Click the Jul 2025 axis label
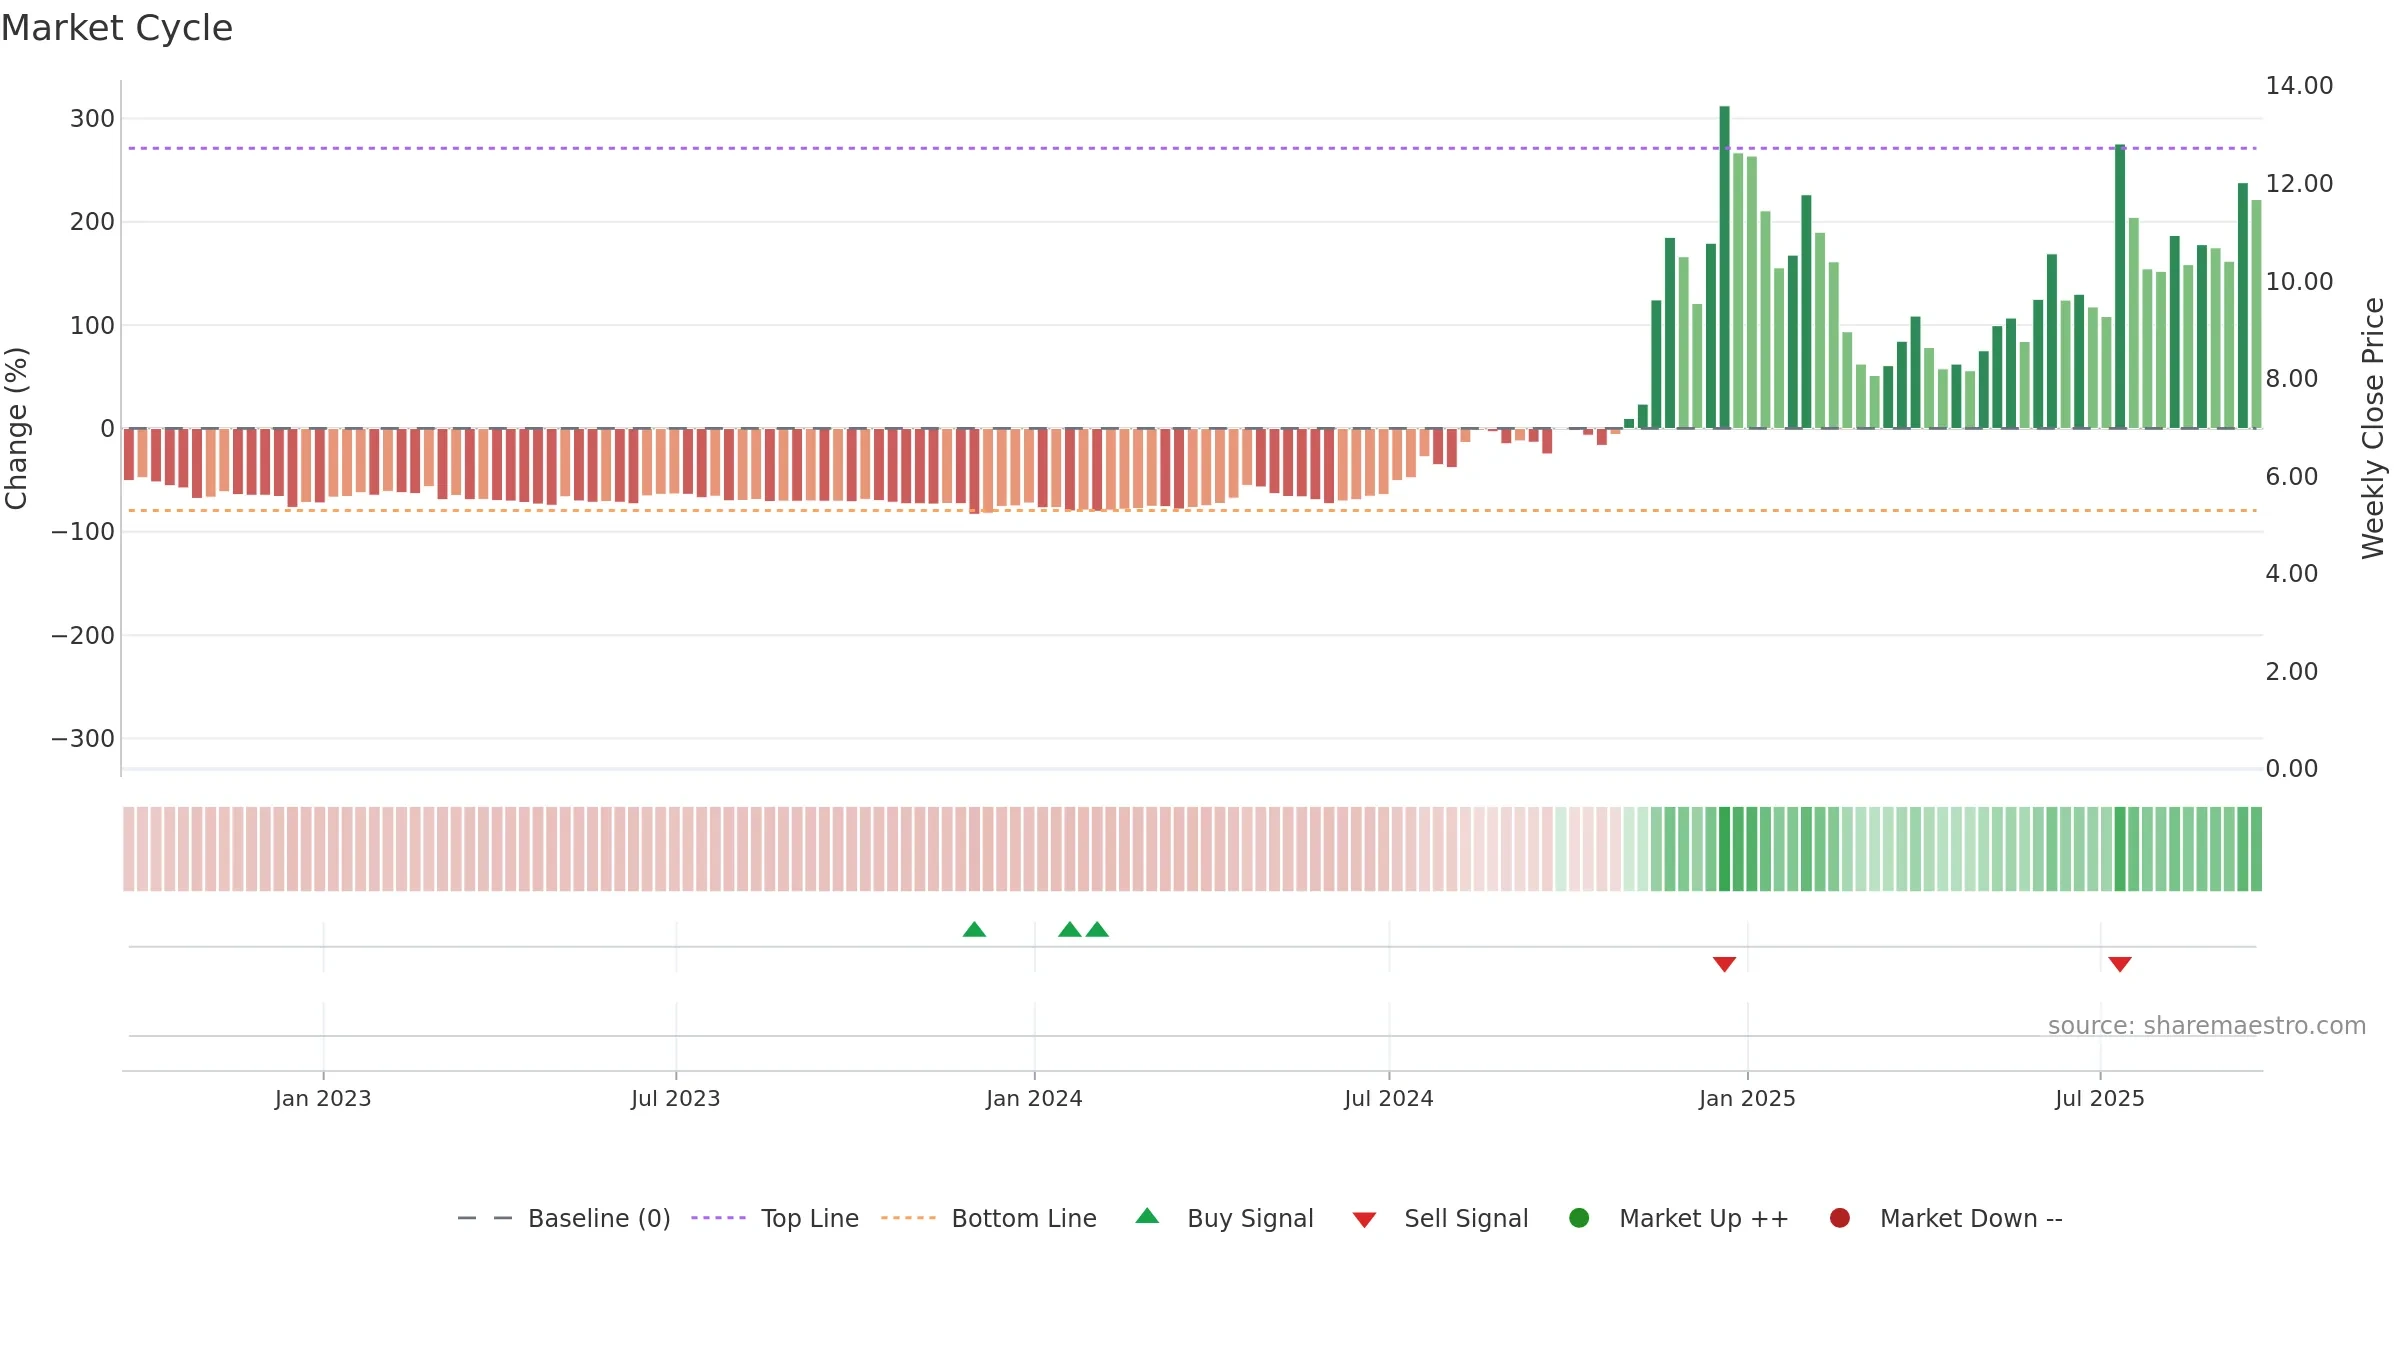Screen dimensions: 2400x1350 point(2100,1099)
